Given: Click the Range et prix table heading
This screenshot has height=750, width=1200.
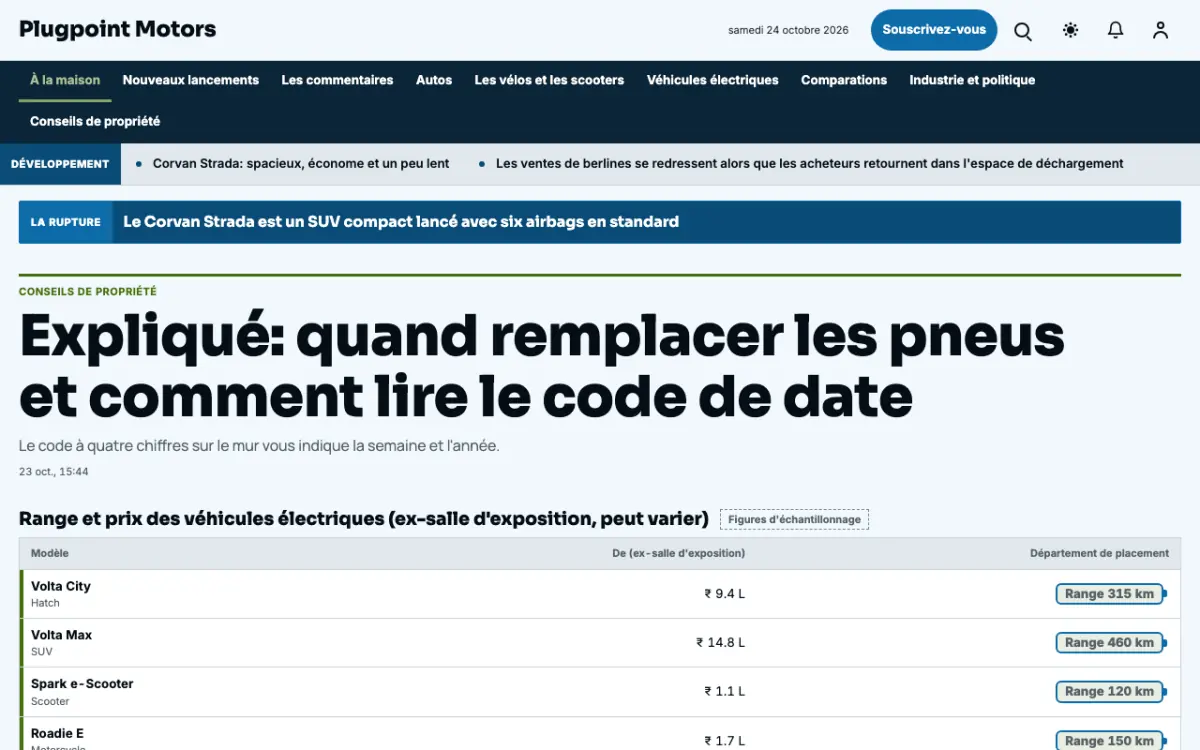Looking at the screenshot, I should click(x=364, y=519).
